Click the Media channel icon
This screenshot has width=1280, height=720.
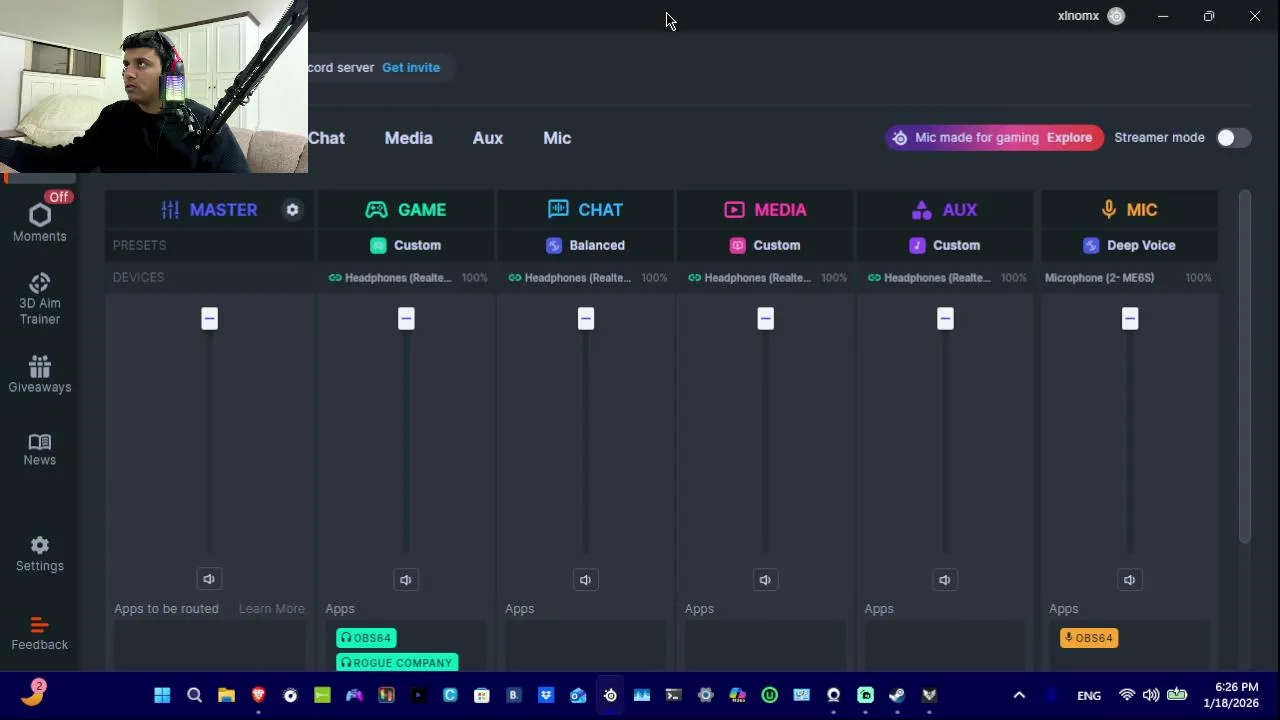pyautogui.click(x=735, y=210)
